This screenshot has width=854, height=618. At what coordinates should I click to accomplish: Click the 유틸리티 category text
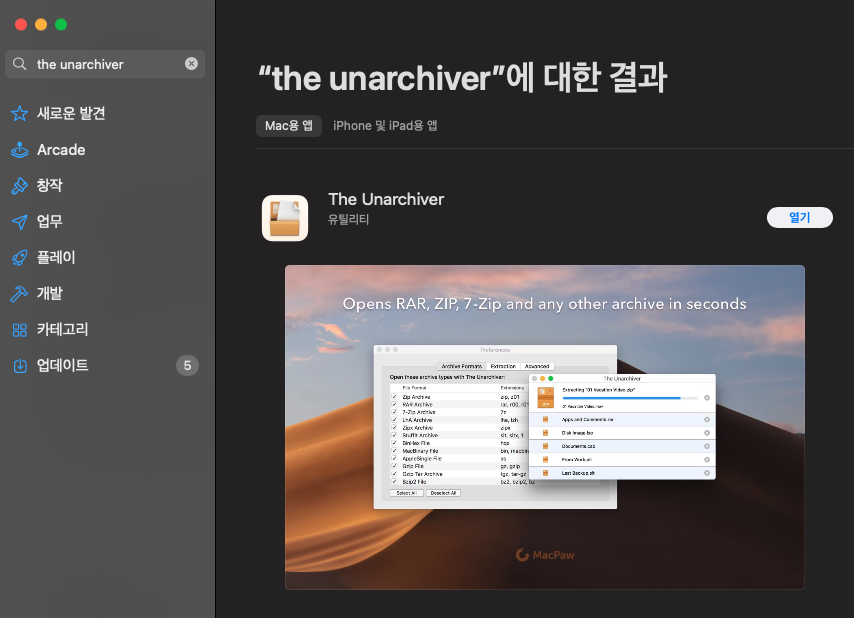click(x=349, y=219)
